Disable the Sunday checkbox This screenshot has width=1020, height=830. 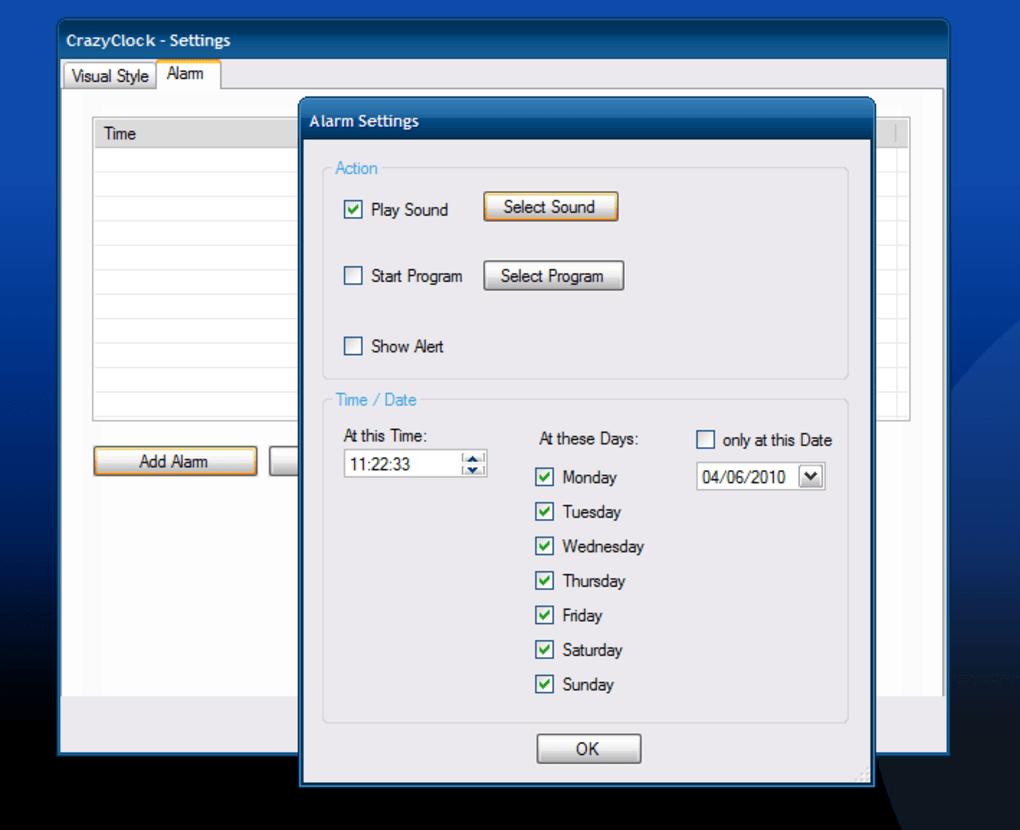(x=545, y=685)
